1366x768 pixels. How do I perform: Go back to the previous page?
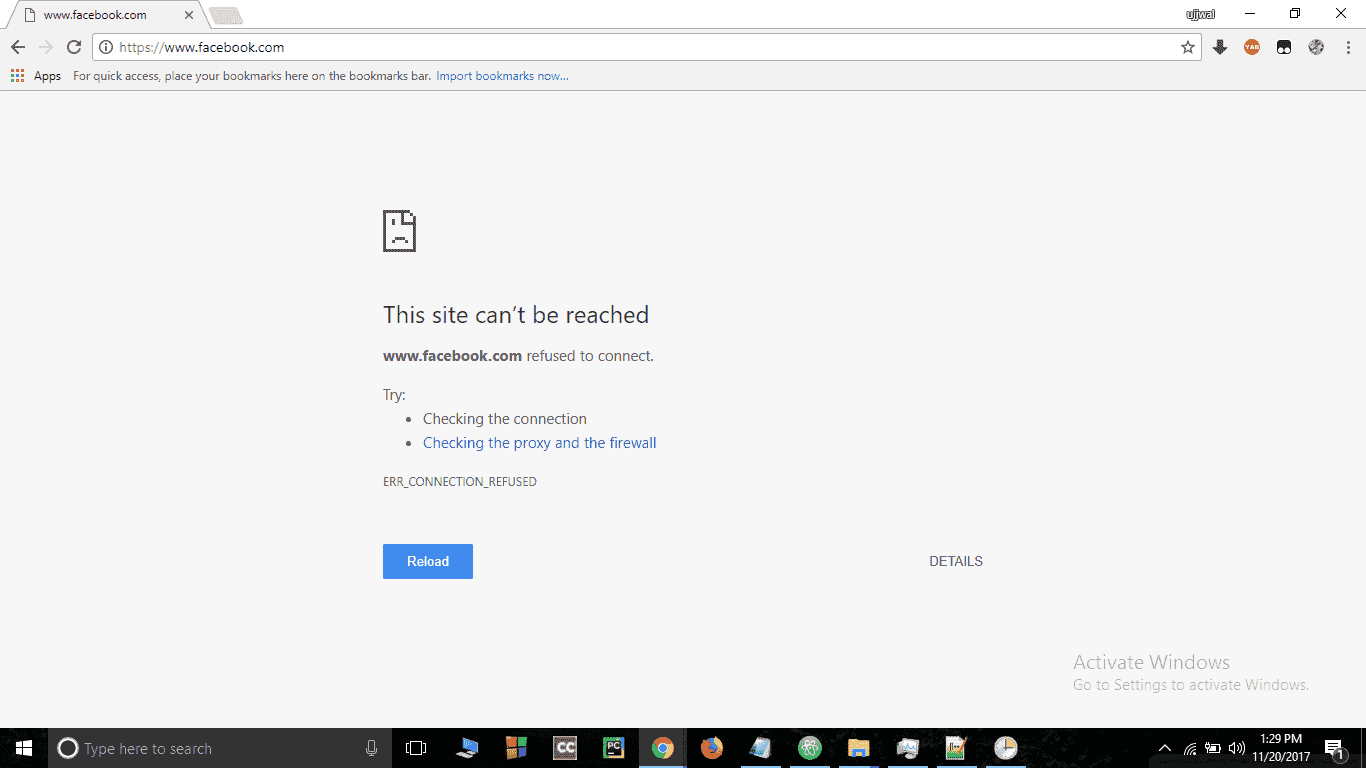(18, 47)
